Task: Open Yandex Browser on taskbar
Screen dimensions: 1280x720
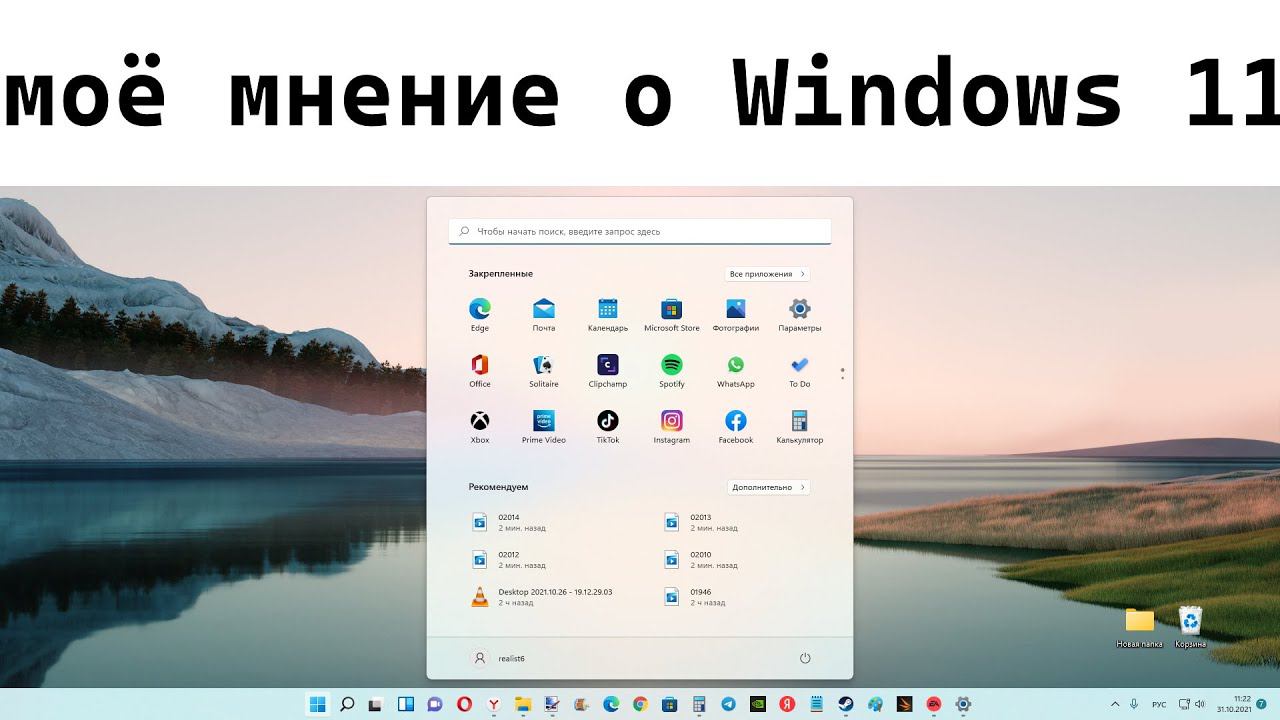Action: (494, 704)
